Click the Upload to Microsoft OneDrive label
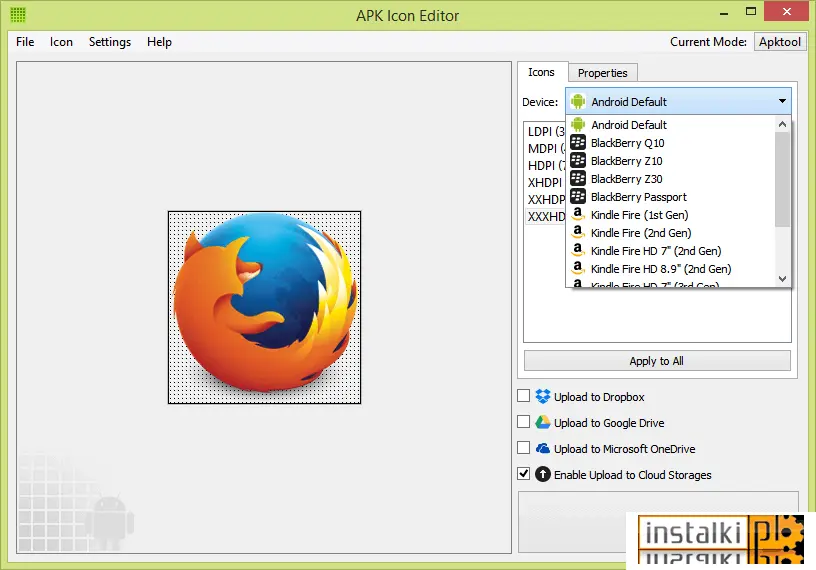 tap(624, 449)
